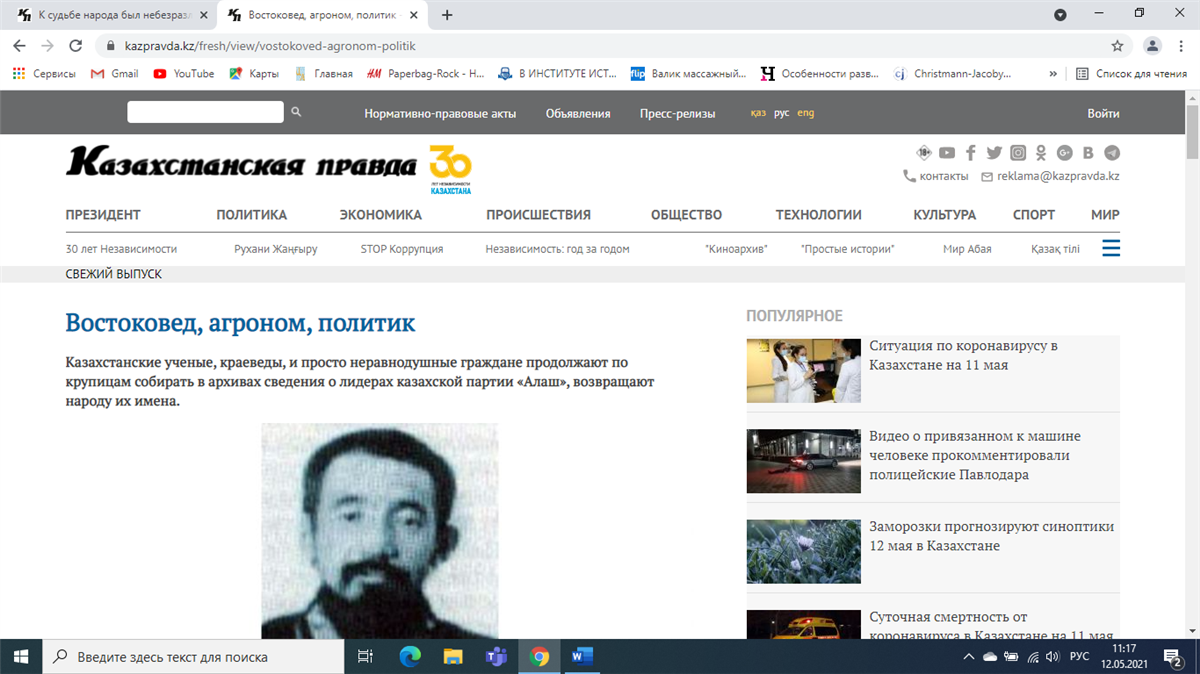The height and width of the screenshot is (674, 1200).
Task: Open the ПОЛИТИКА section
Action: point(251,215)
